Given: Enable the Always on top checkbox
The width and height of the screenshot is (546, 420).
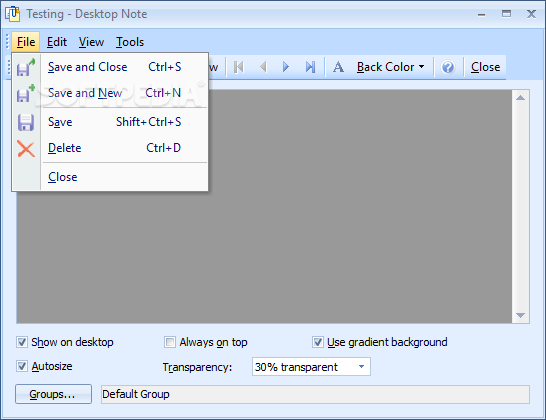Looking at the screenshot, I should click(x=170, y=342).
